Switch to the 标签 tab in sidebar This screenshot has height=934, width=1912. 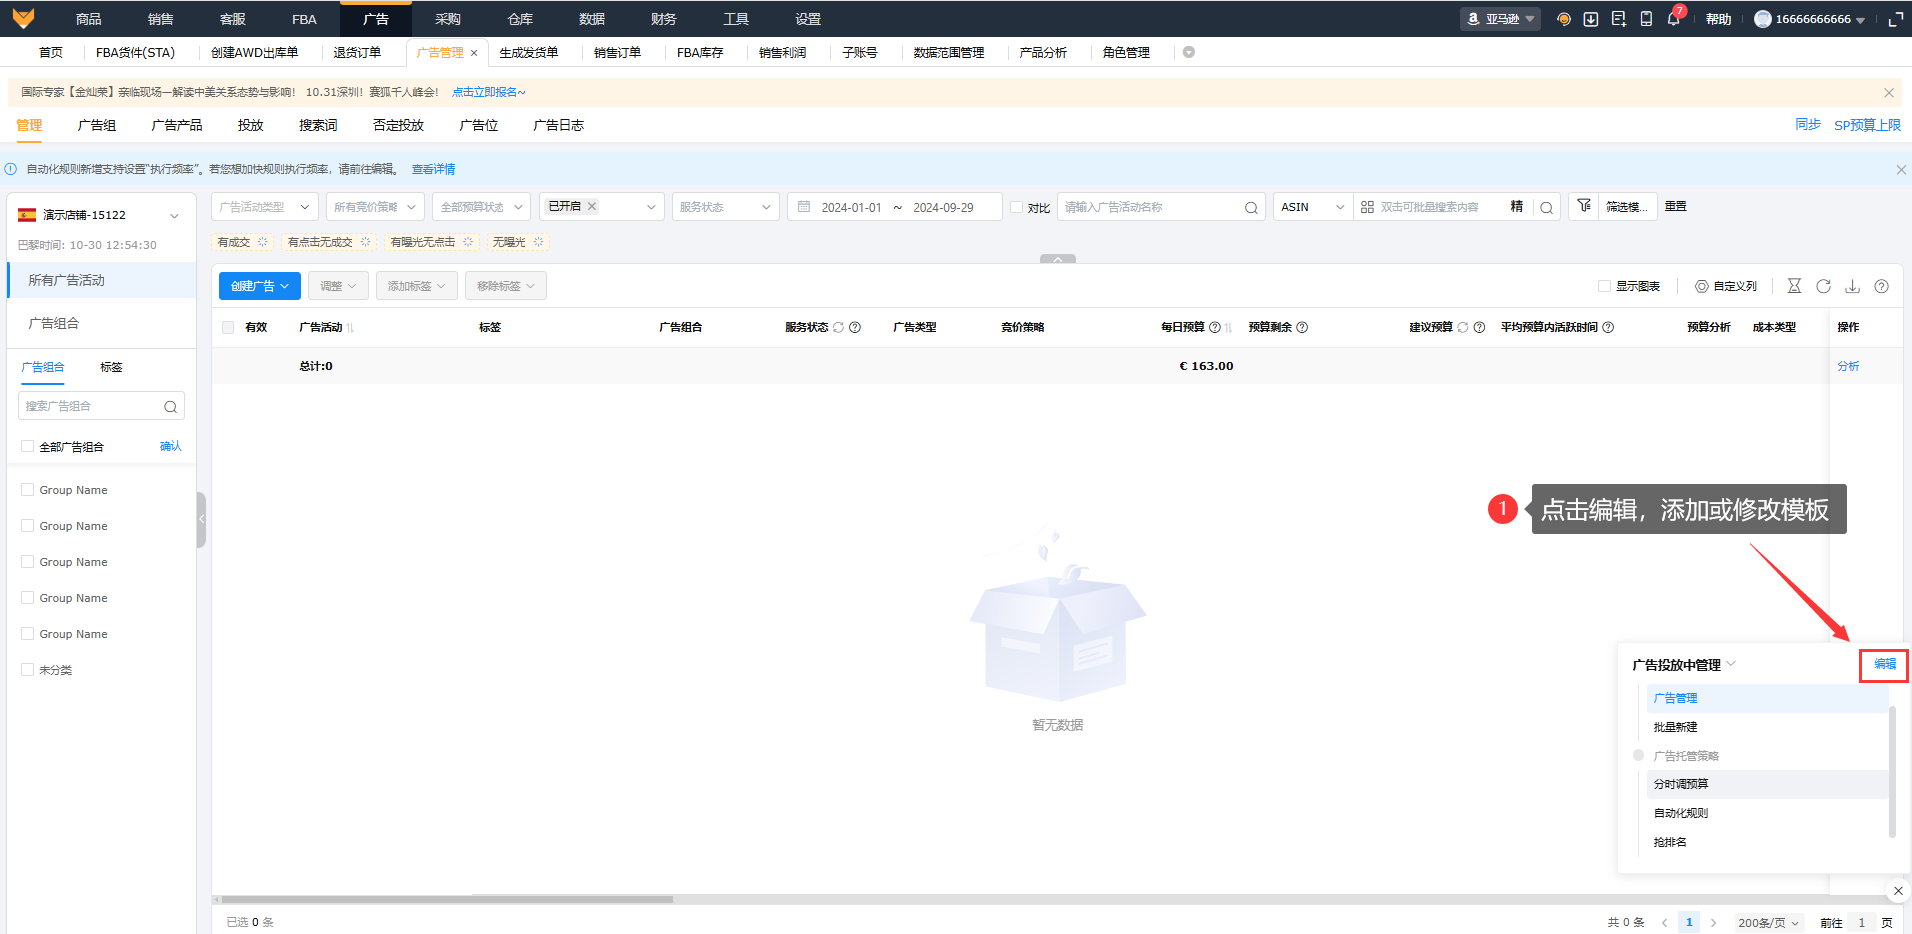111,367
